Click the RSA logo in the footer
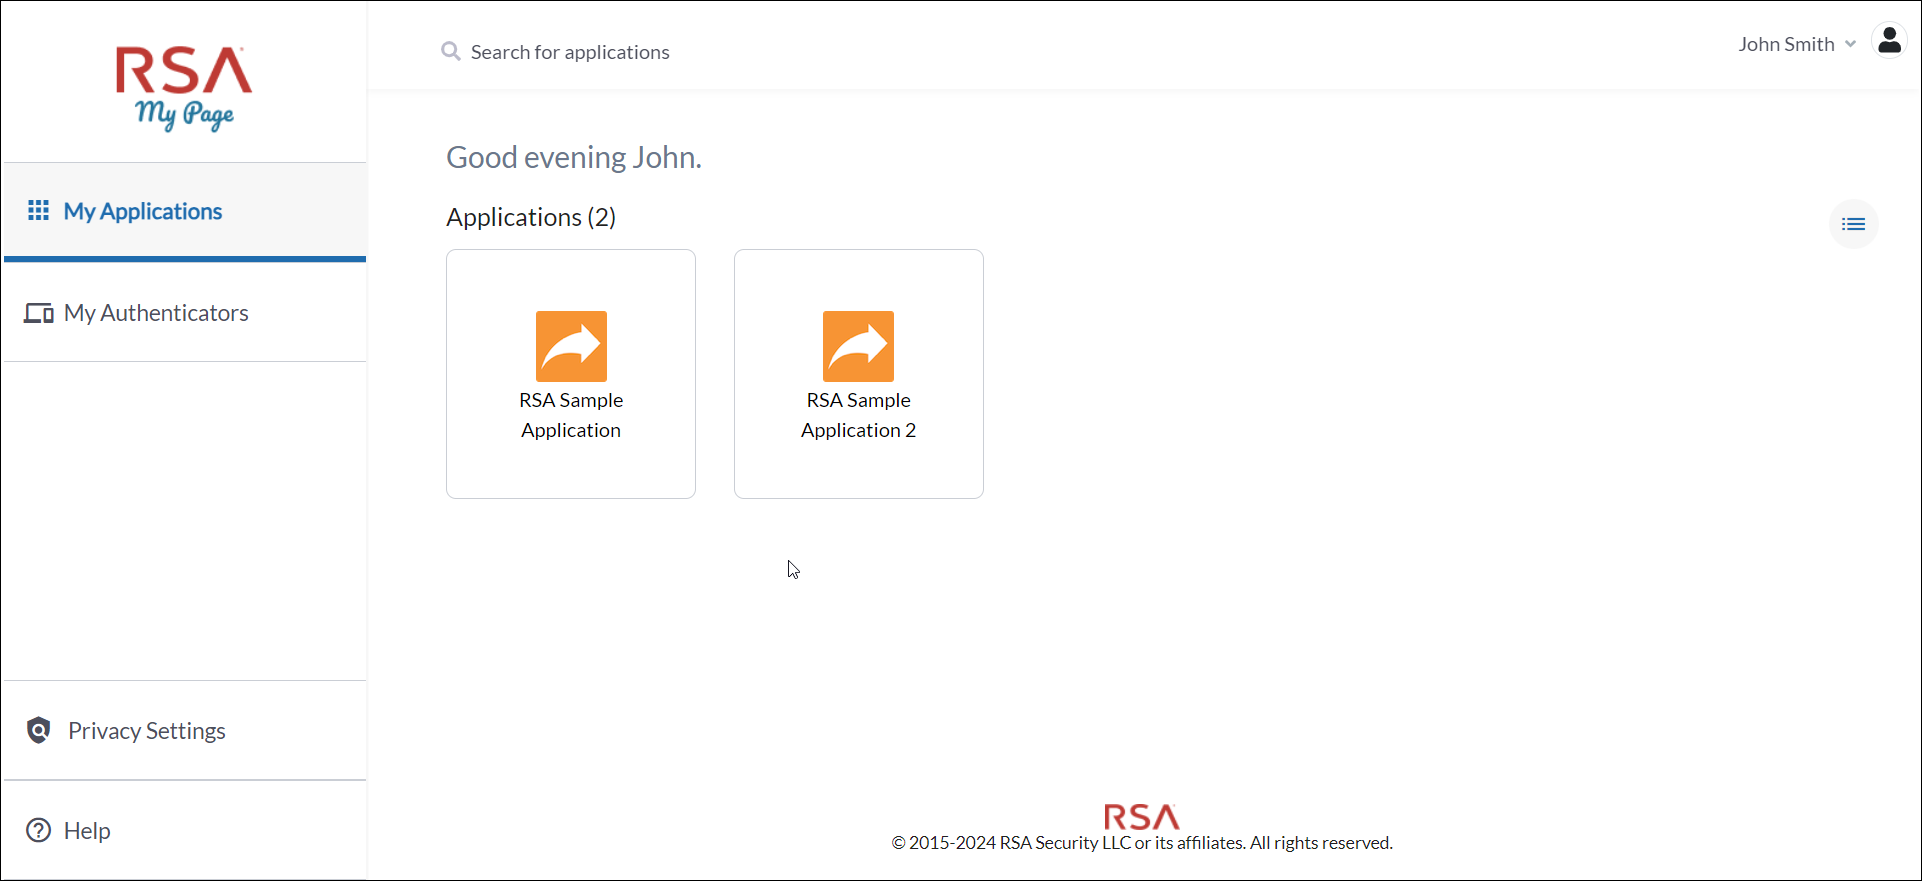 tap(1141, 817)
